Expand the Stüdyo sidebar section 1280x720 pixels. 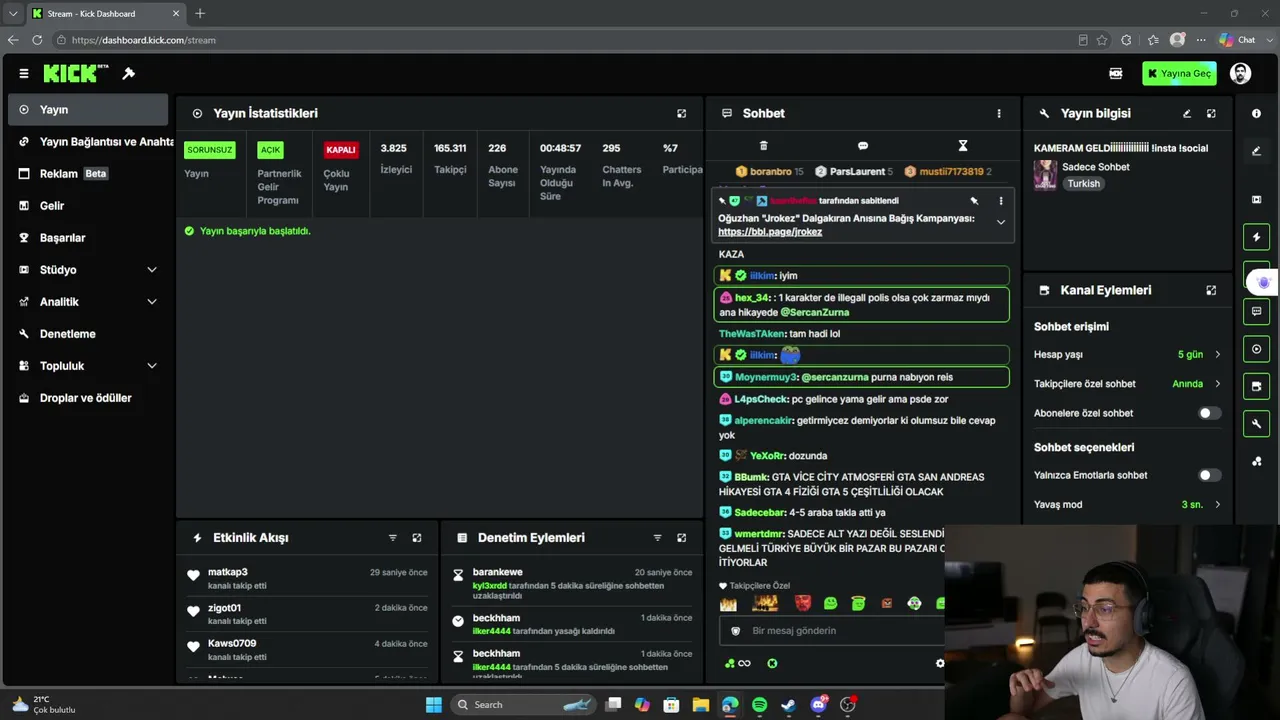[x=152, y=270]
